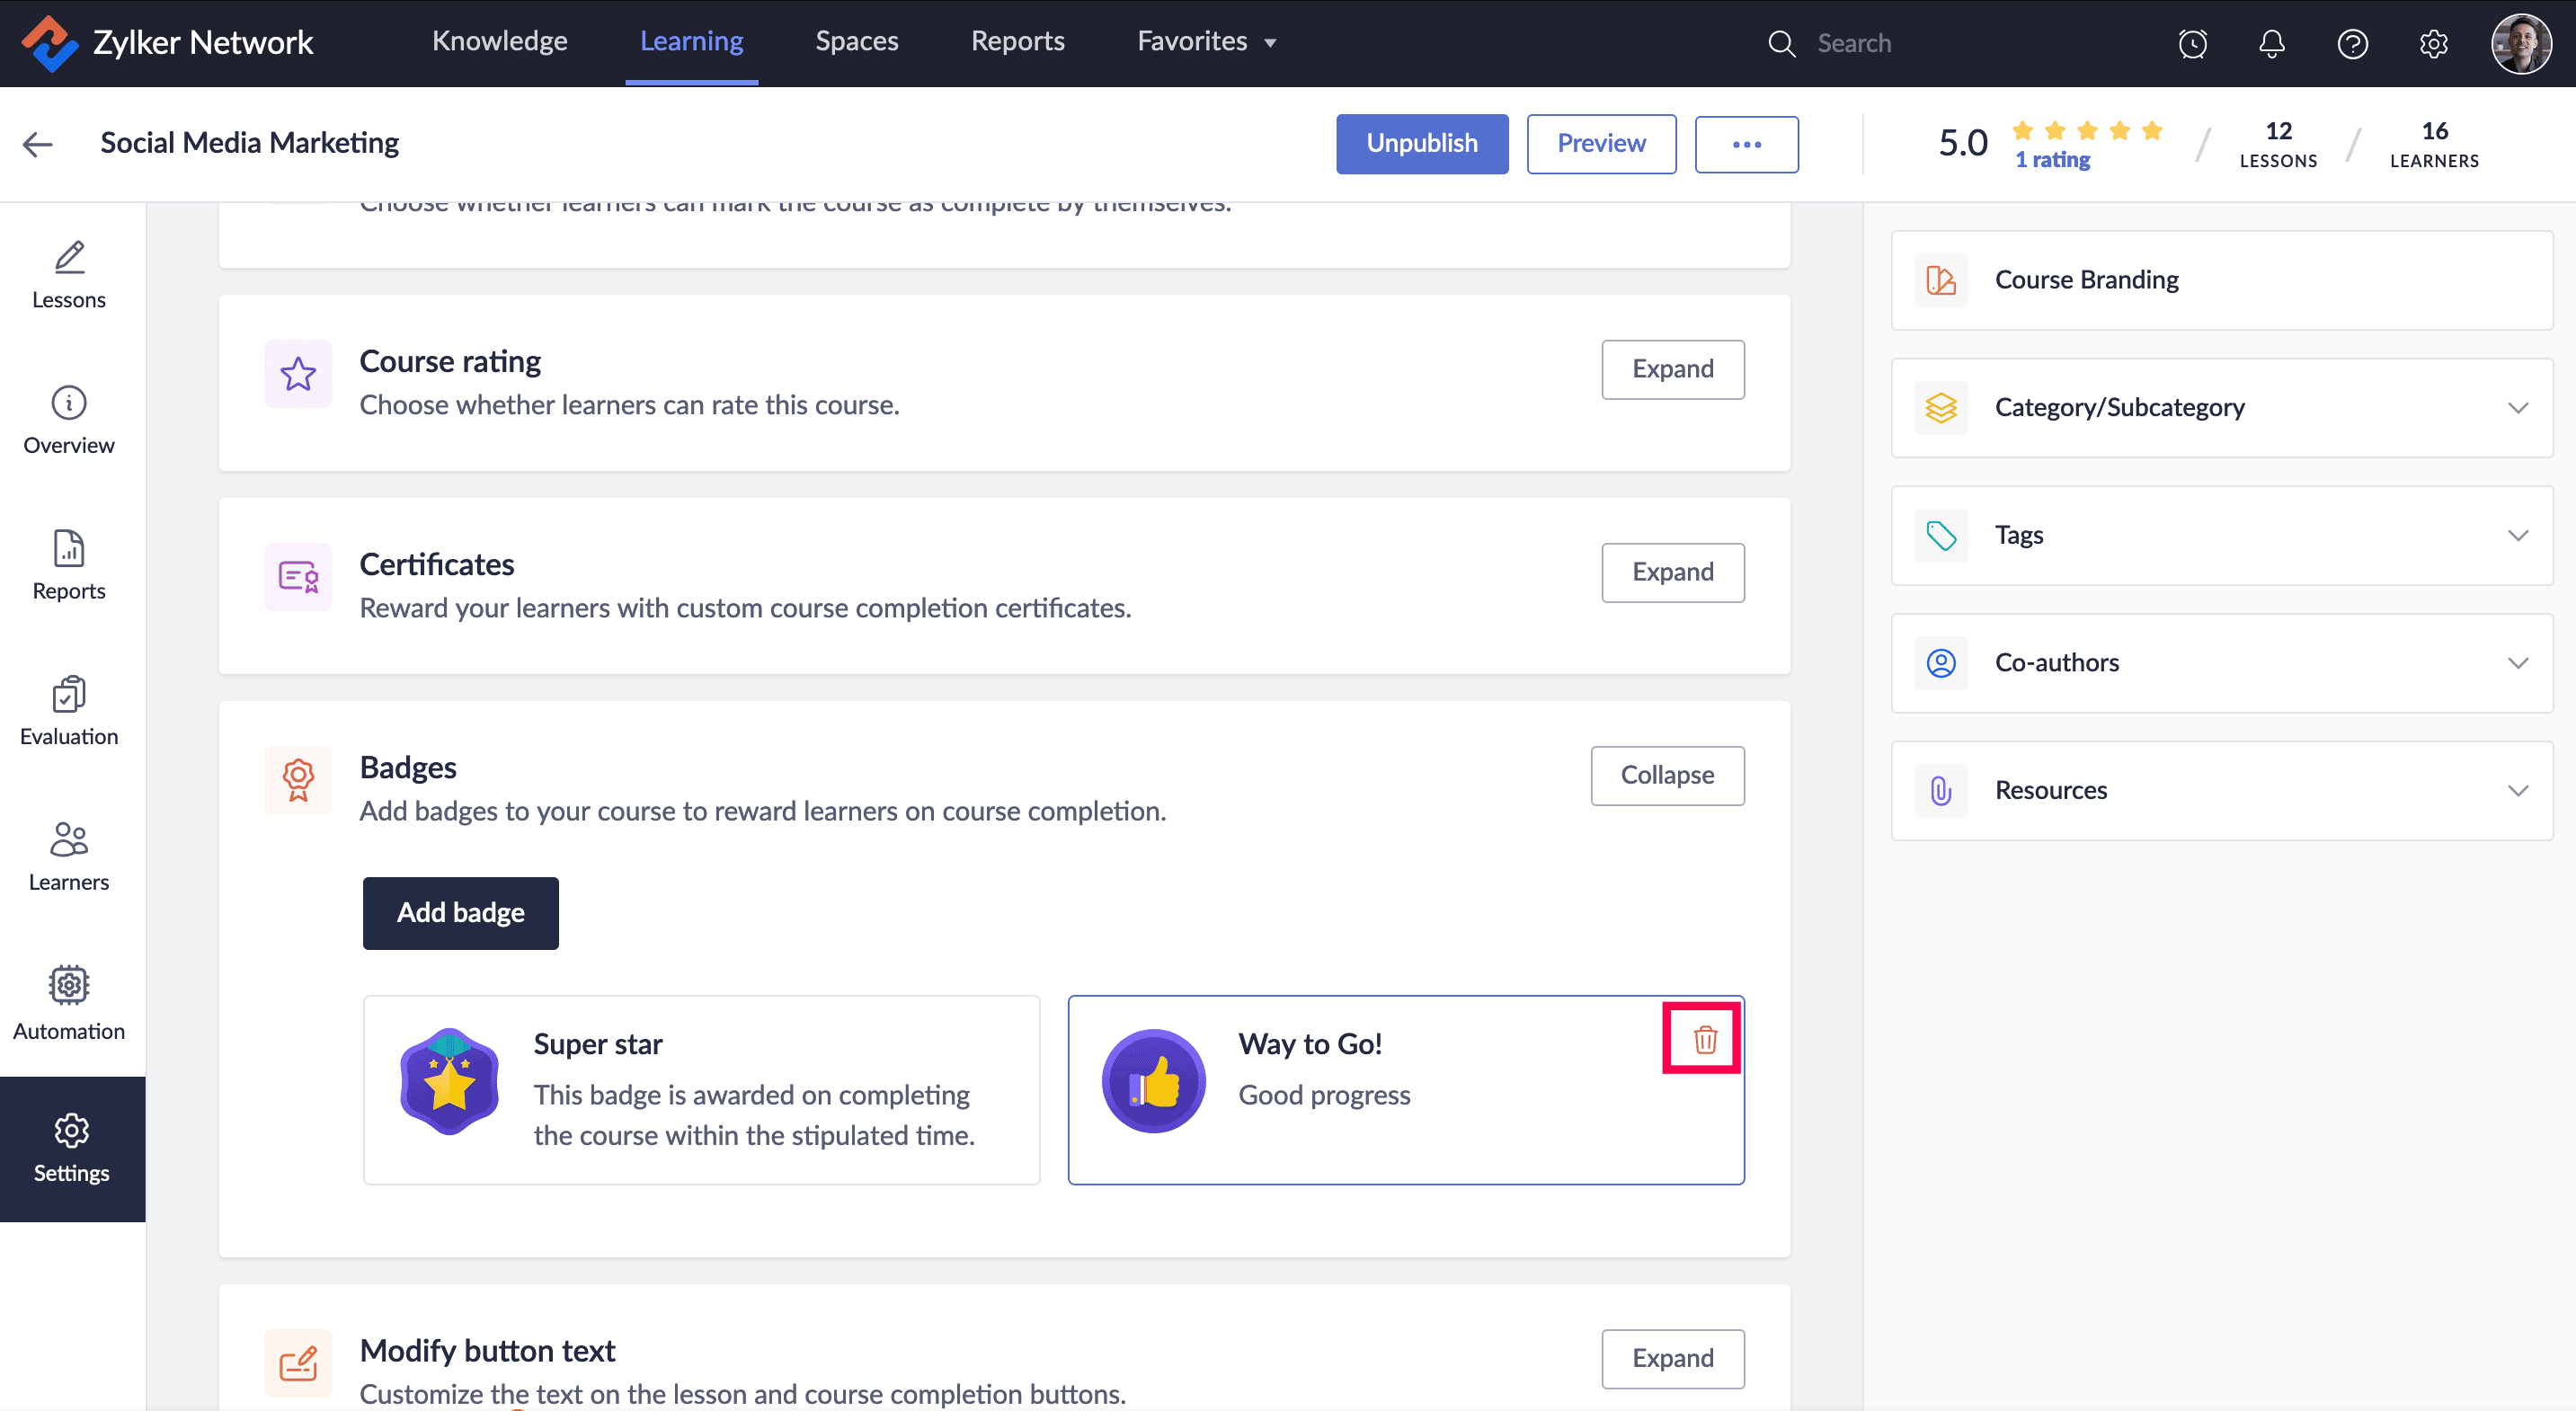Open Lessons in the sidebar
The height and width of the screenshot is (1411, 2576).
[x=68, y=275]
